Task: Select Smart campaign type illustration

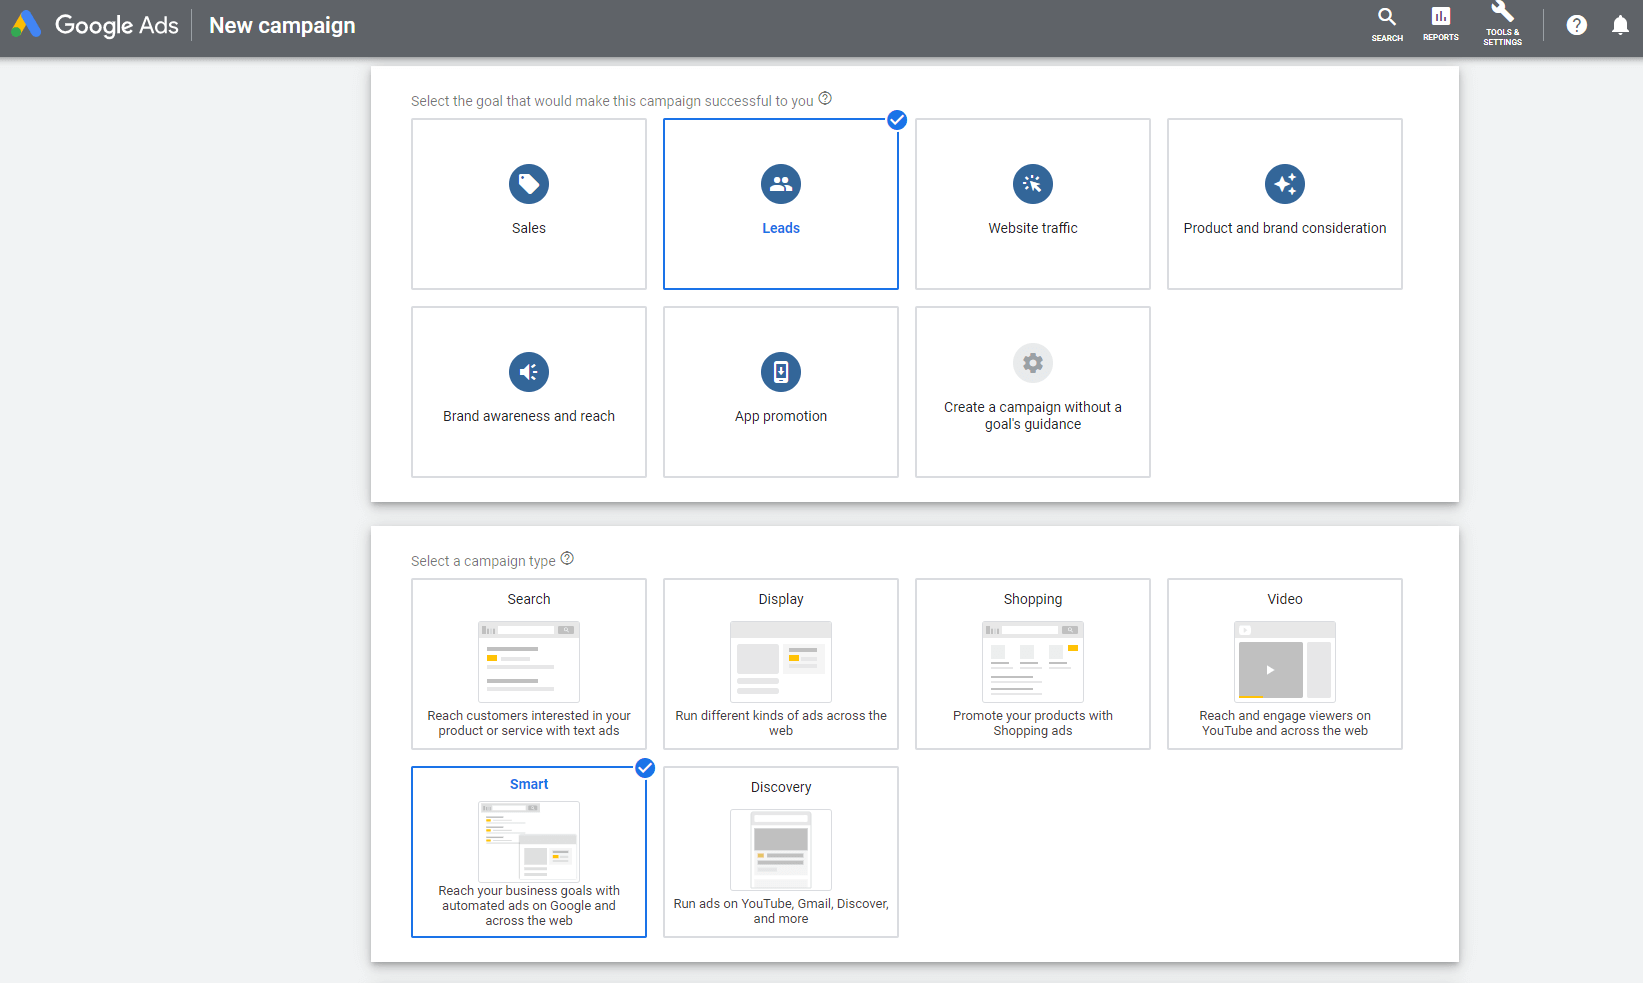Action: click(529, 841)
